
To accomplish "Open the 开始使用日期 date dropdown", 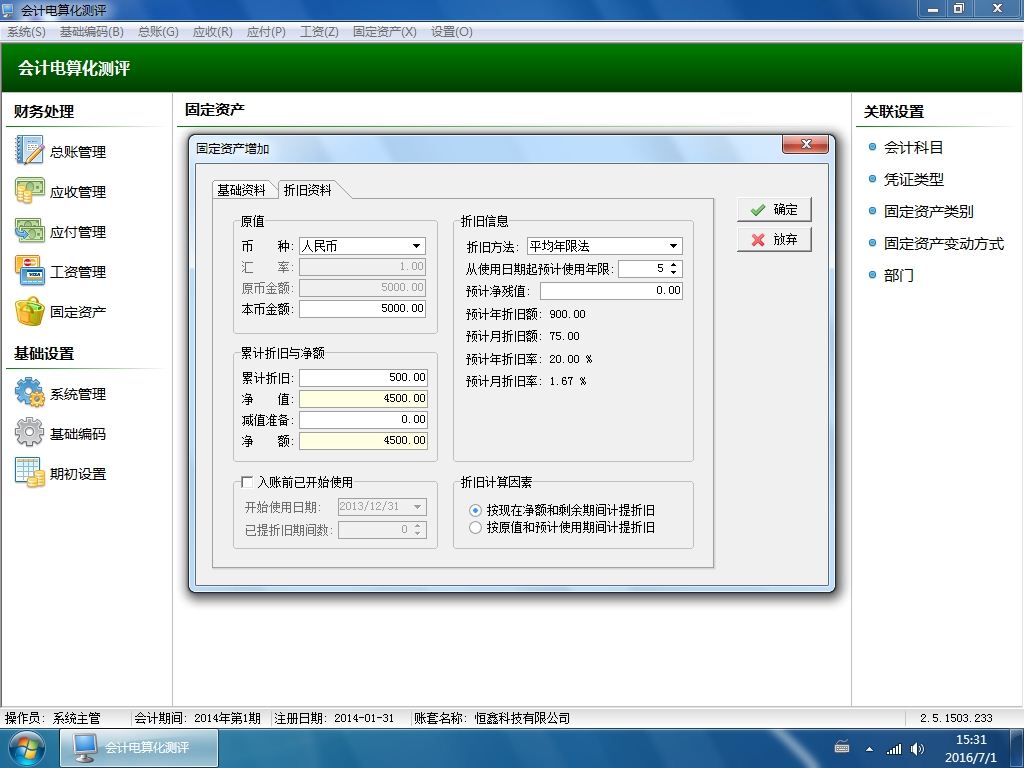I will point(417,507).
